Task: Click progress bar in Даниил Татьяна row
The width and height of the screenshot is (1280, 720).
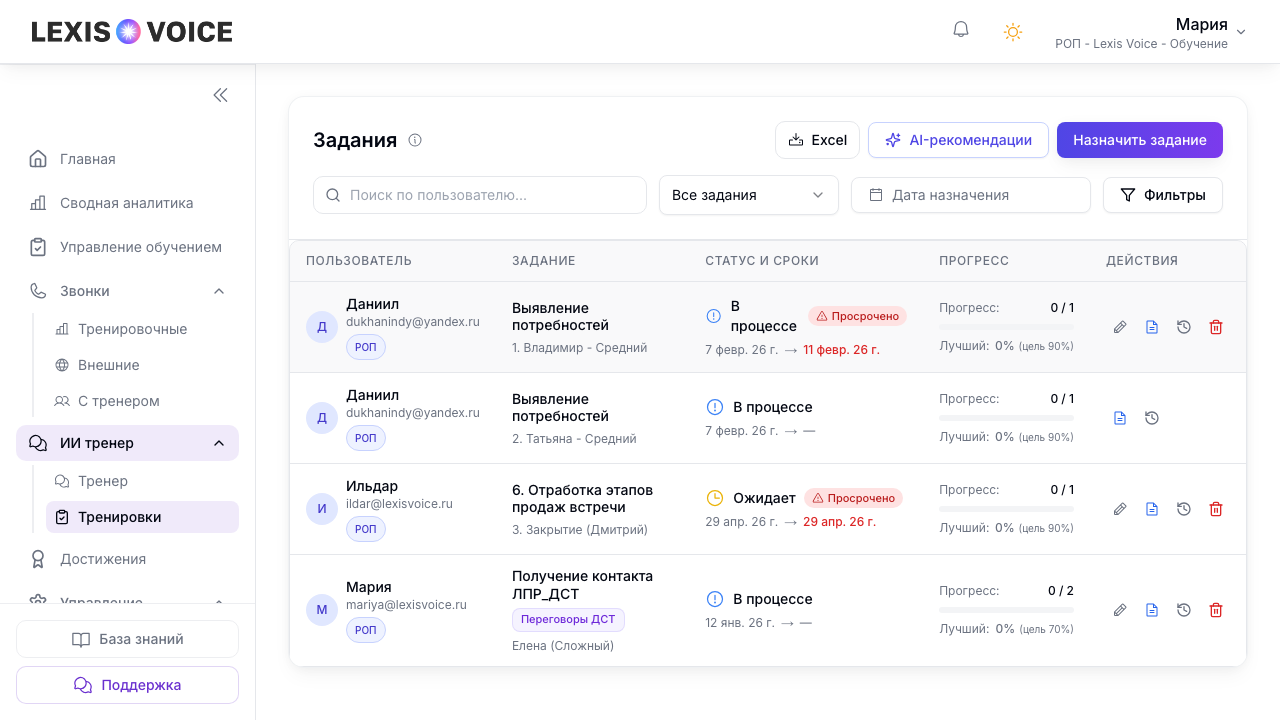Action: pos(1006,418)
